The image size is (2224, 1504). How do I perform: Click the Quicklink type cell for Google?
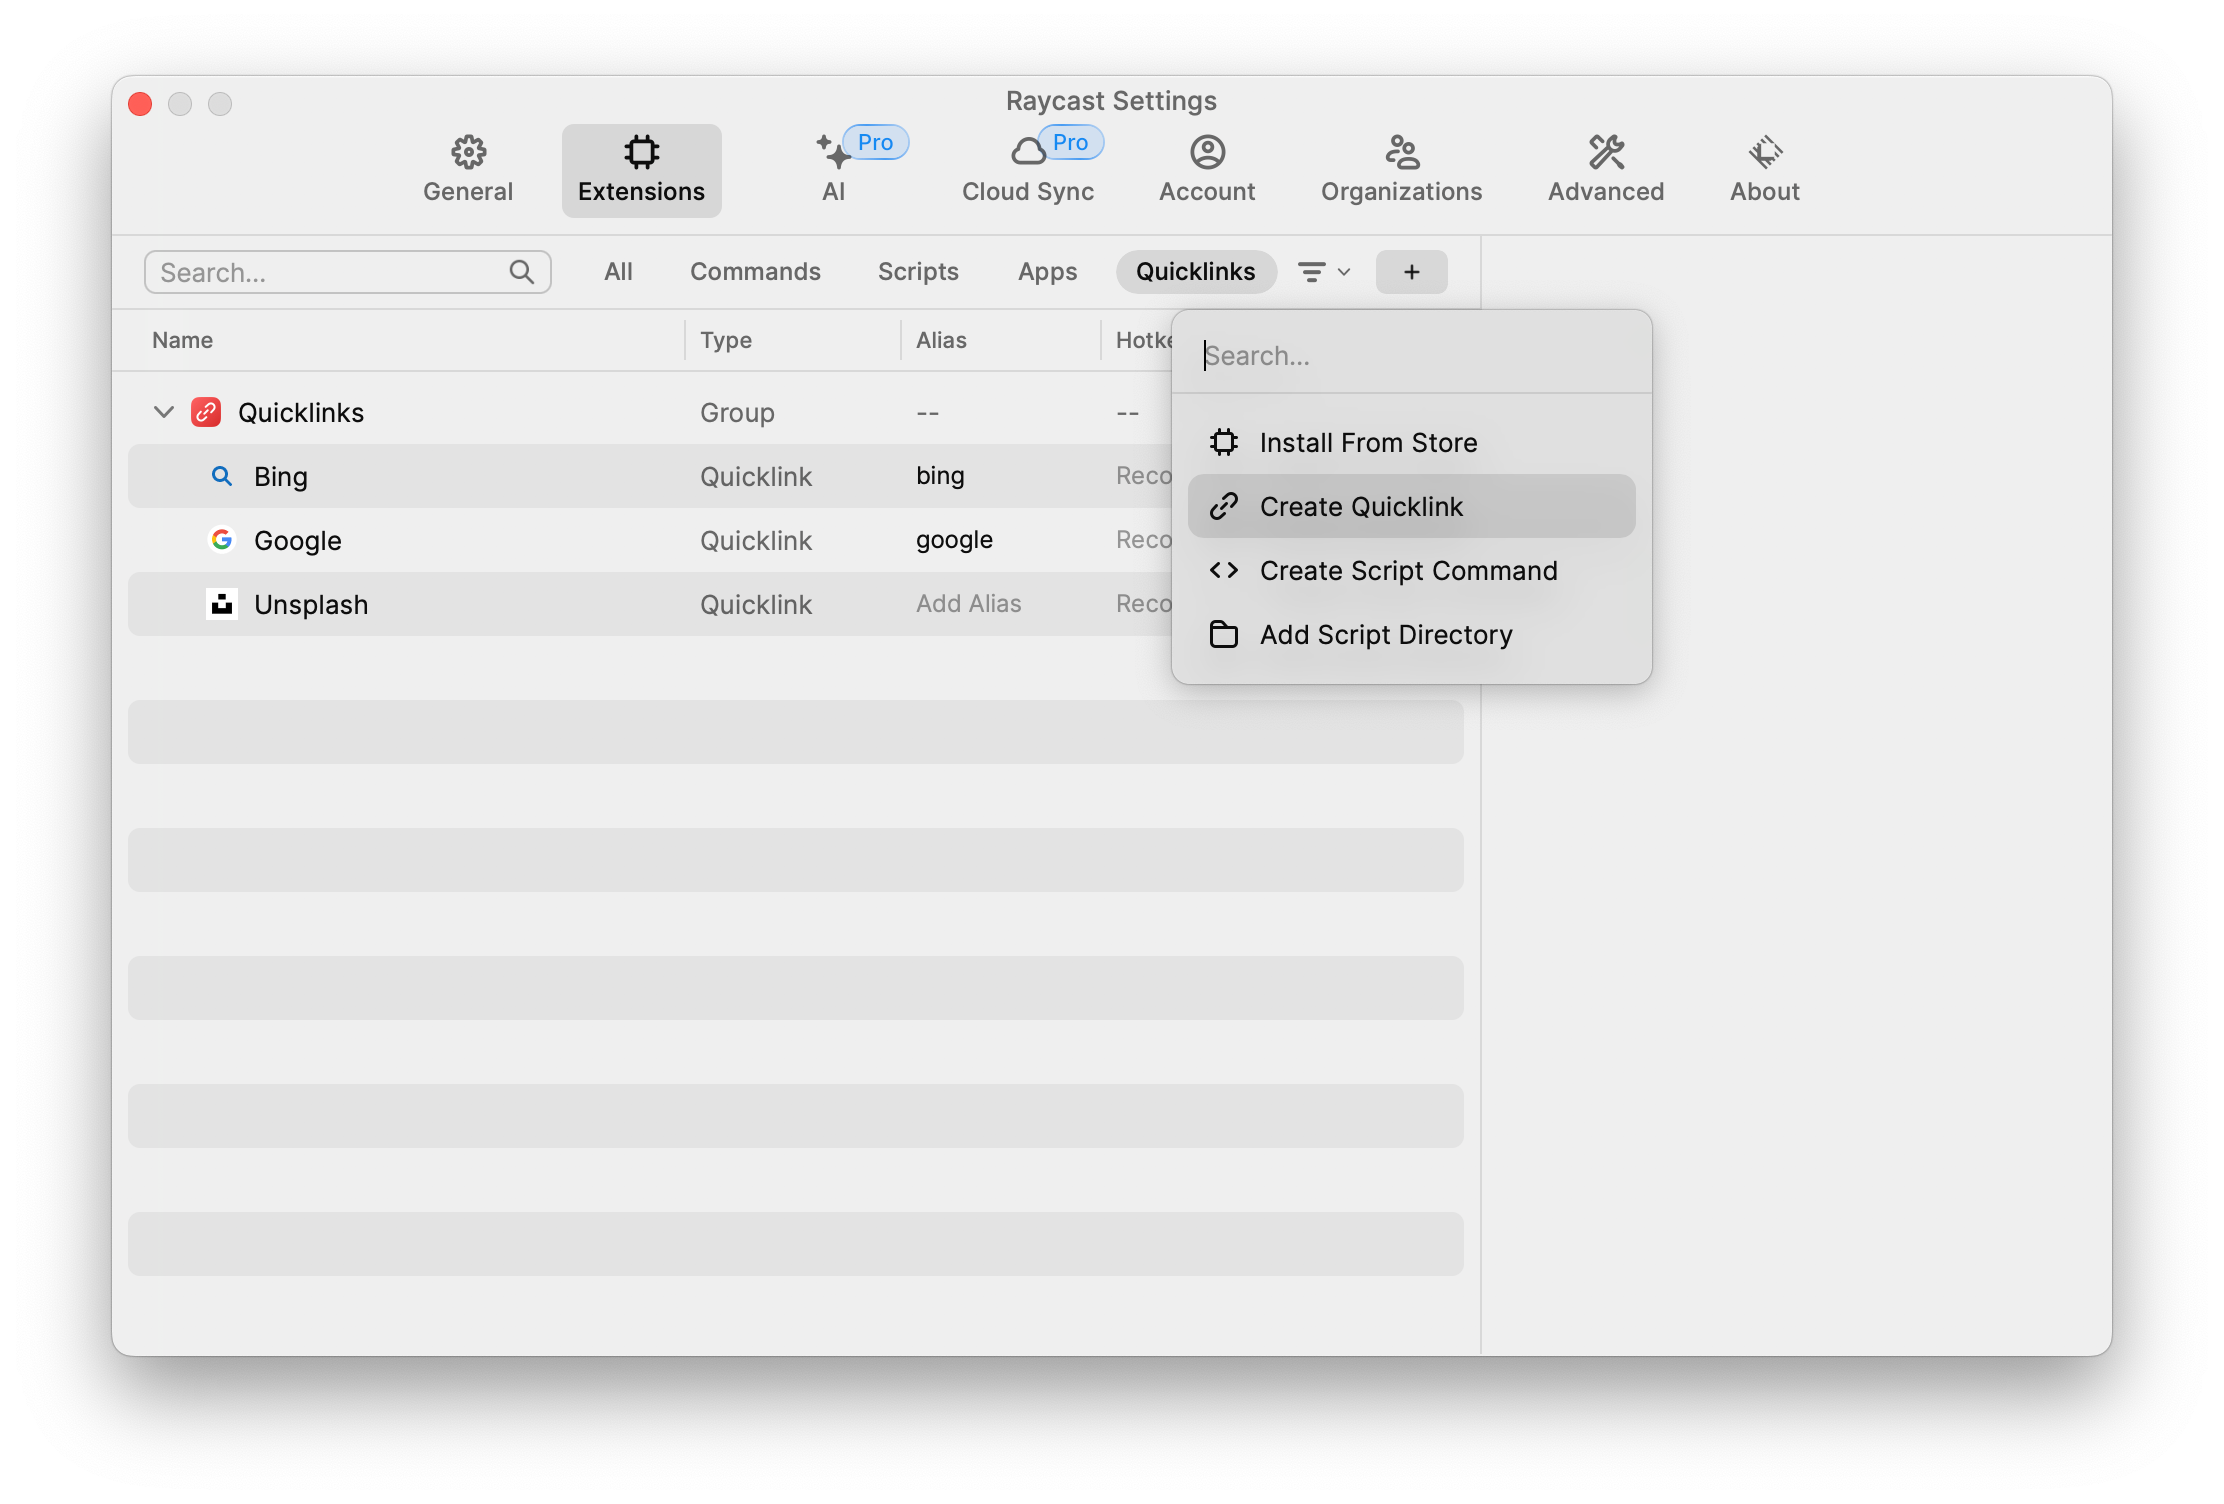tap(756, 541)
